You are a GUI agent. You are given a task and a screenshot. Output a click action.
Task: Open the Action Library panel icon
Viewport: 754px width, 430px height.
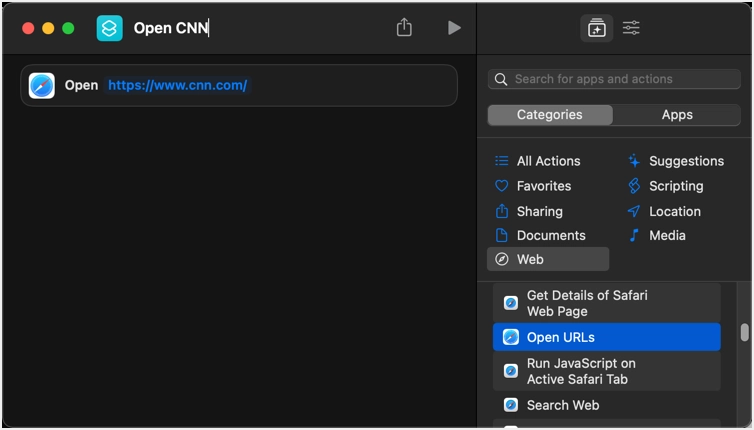point(597,28)
